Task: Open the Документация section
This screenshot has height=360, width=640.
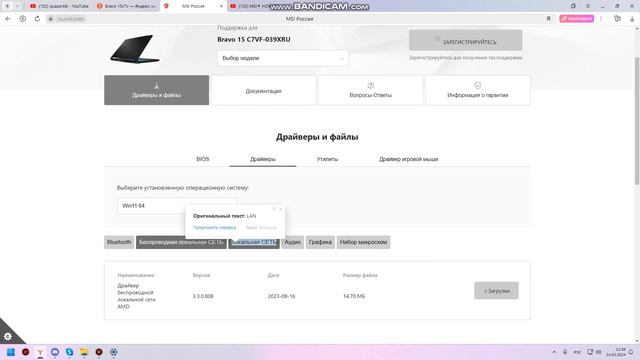Action: (263, 90)
